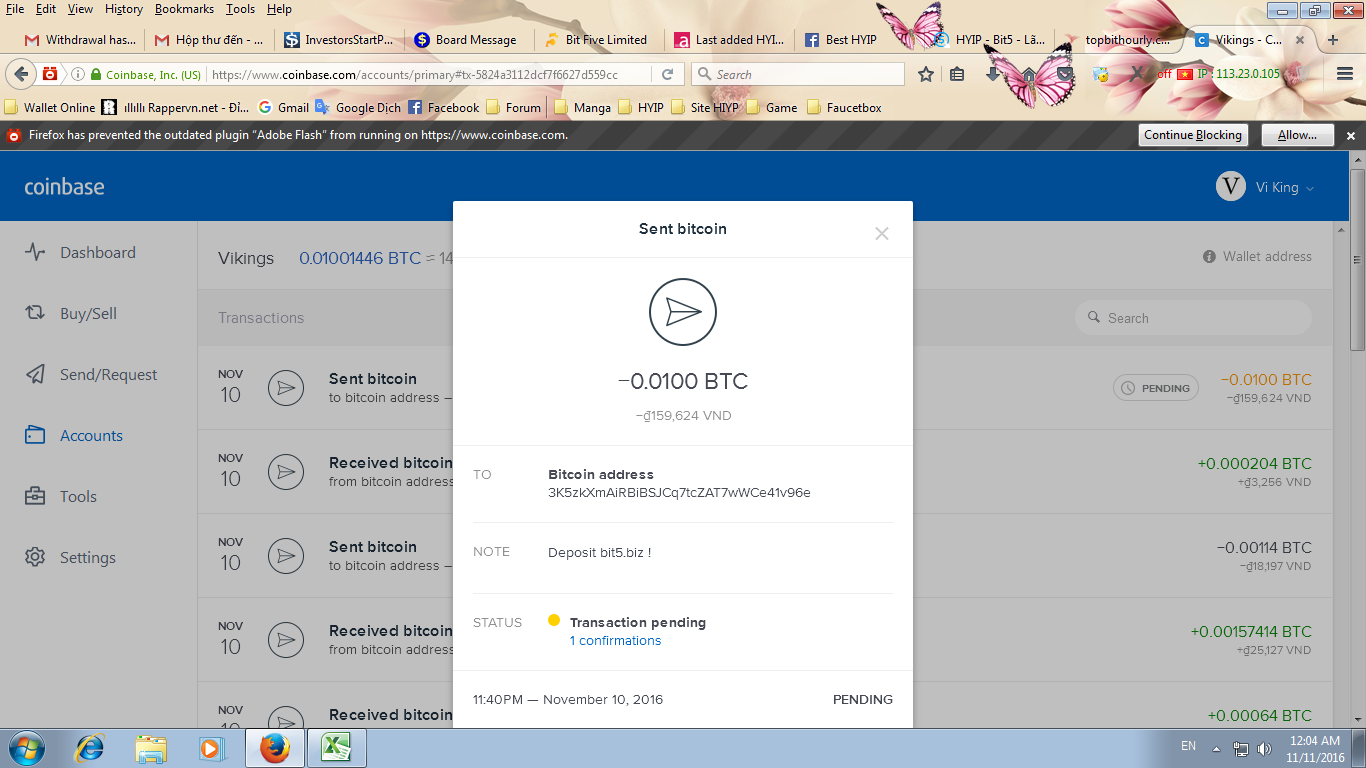Open the Bookmarks menu
This screenshot has width=1366, height=768.
click(184, 9)
